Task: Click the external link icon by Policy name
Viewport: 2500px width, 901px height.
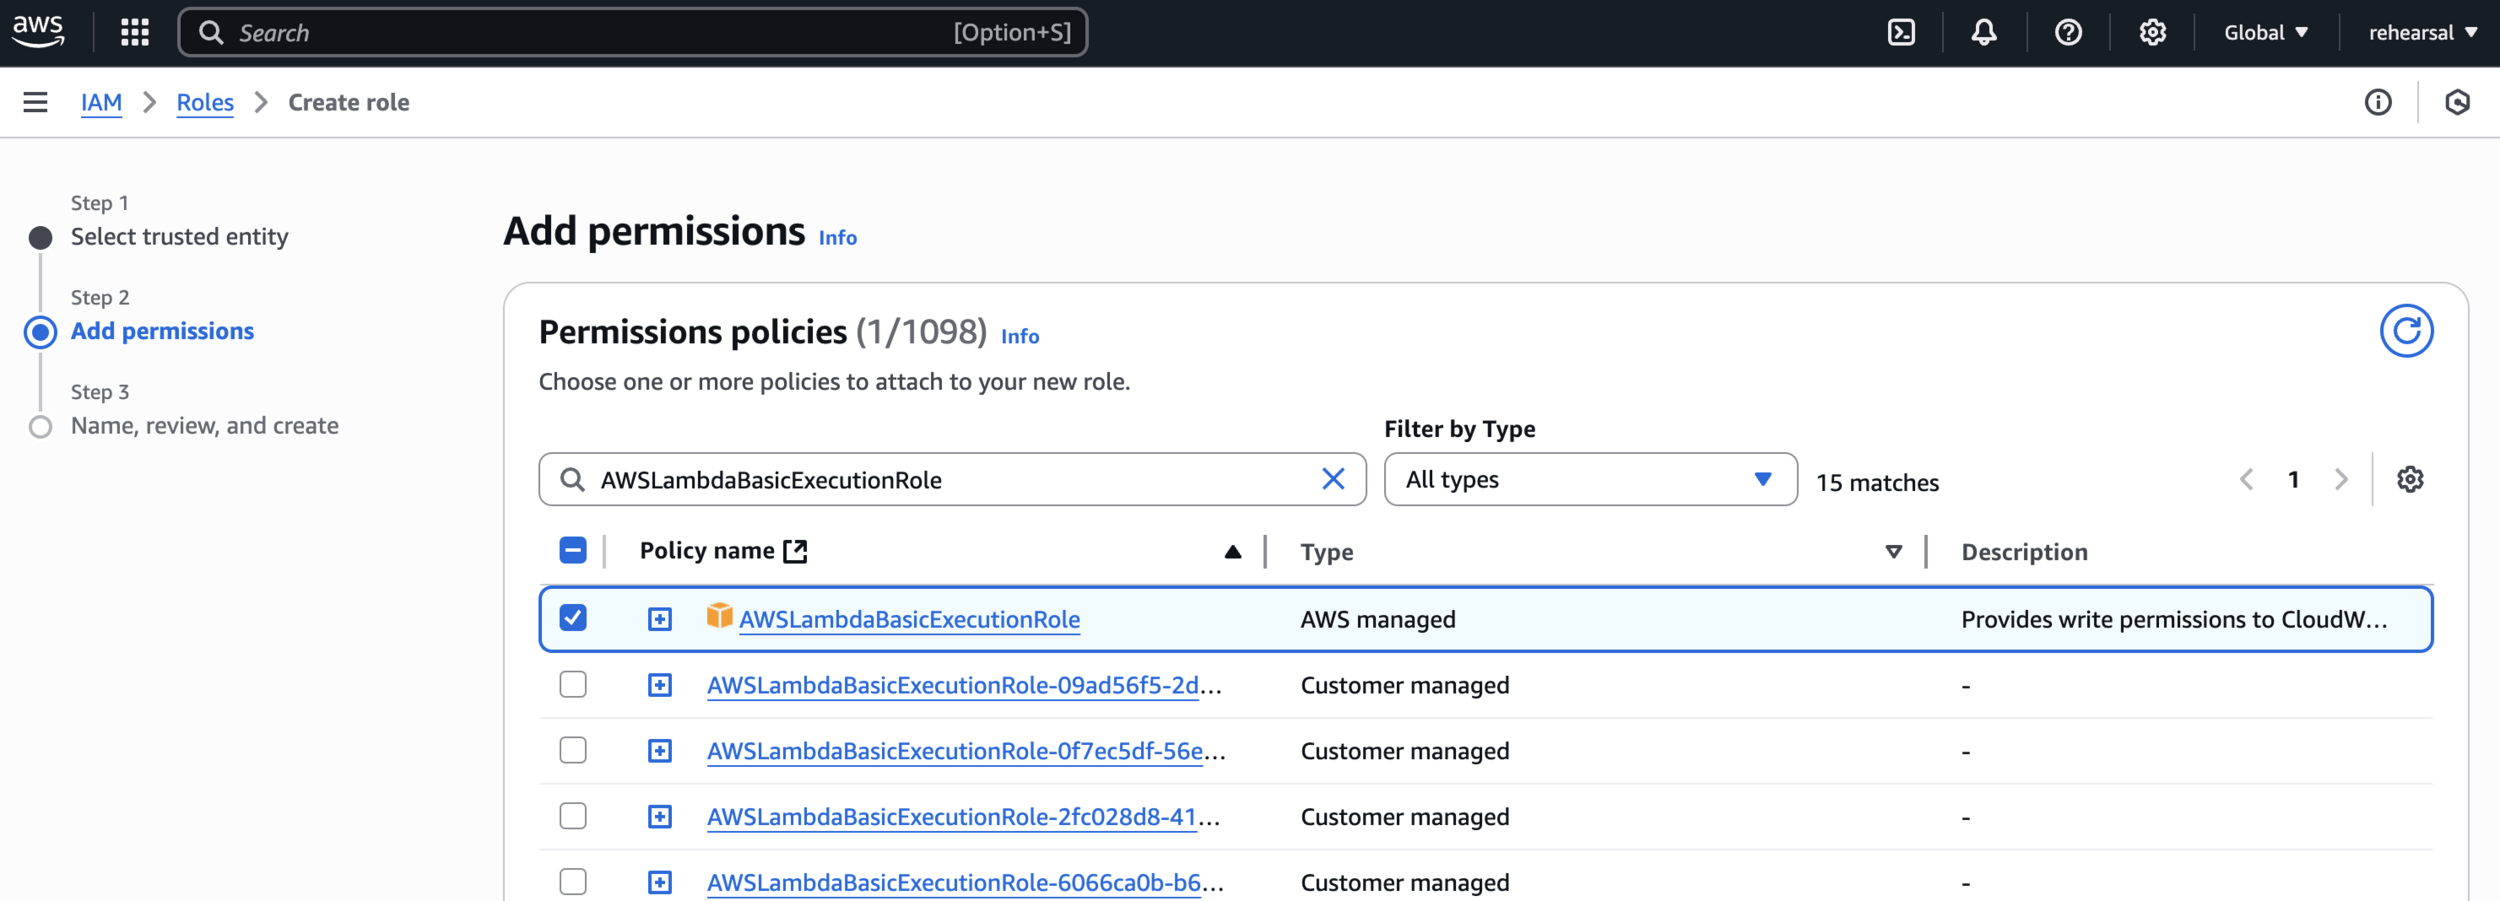Action: (795, 551)
